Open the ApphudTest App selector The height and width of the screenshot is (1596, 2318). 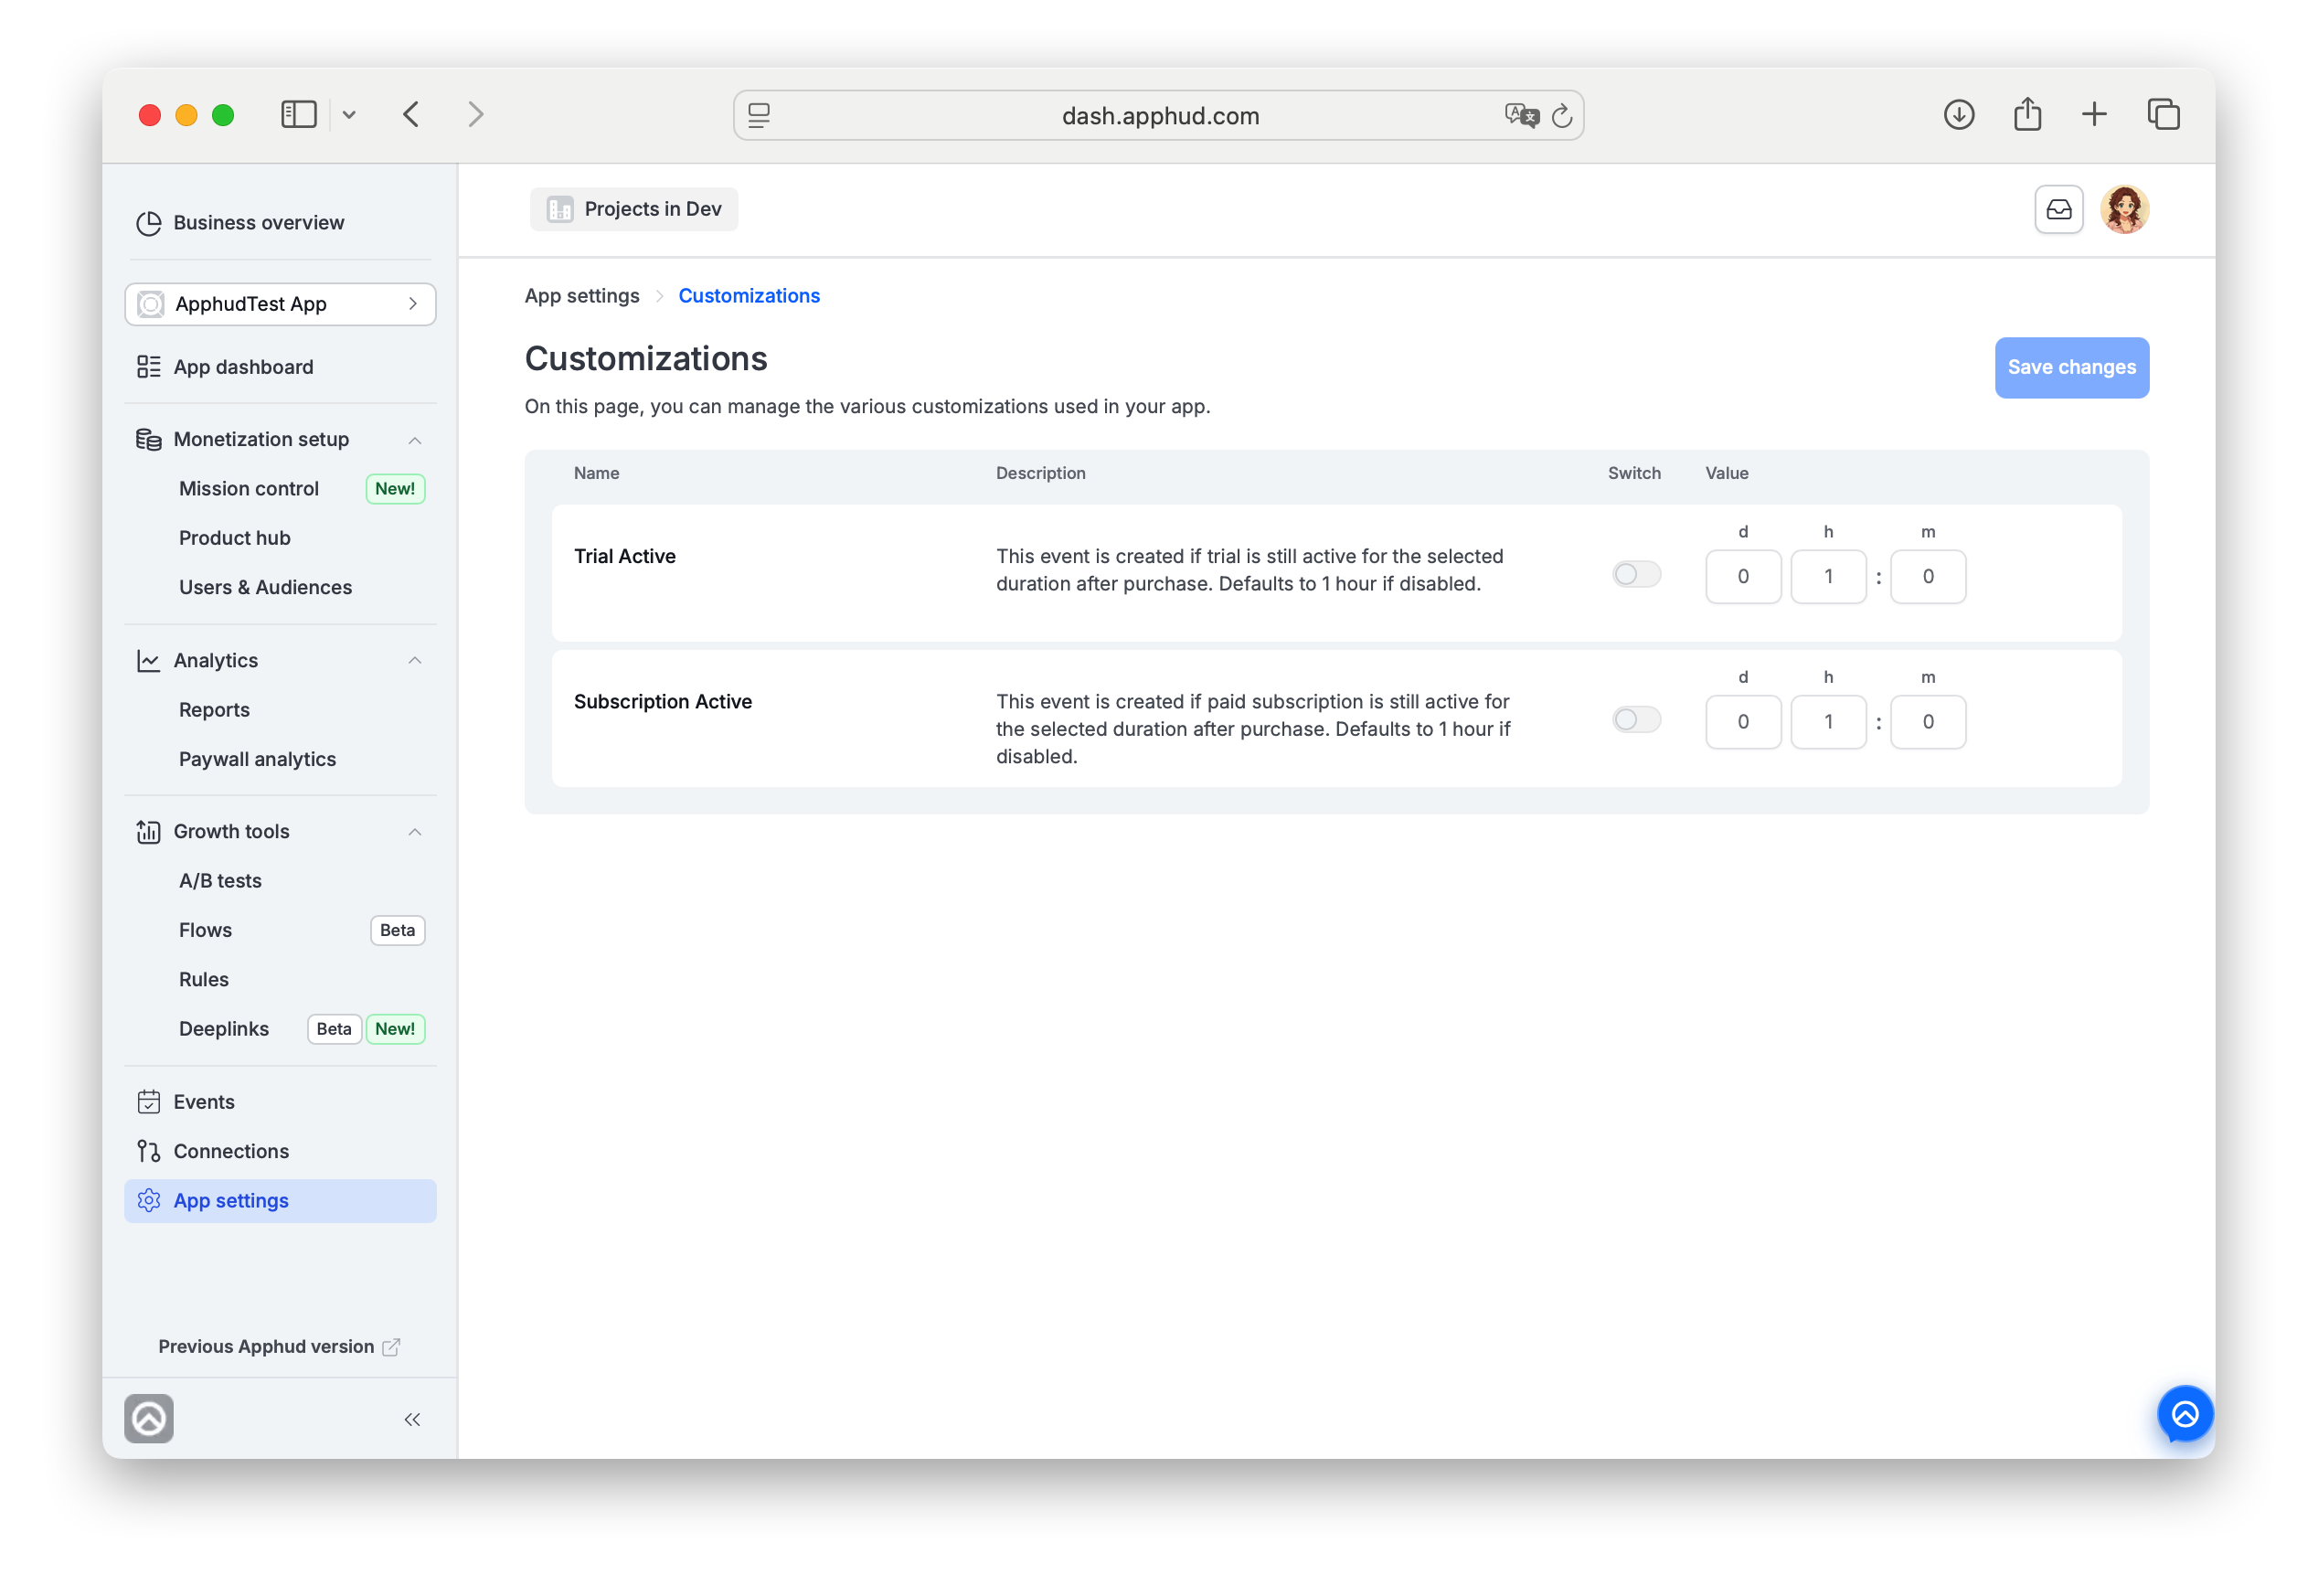(x=280, y=303)
